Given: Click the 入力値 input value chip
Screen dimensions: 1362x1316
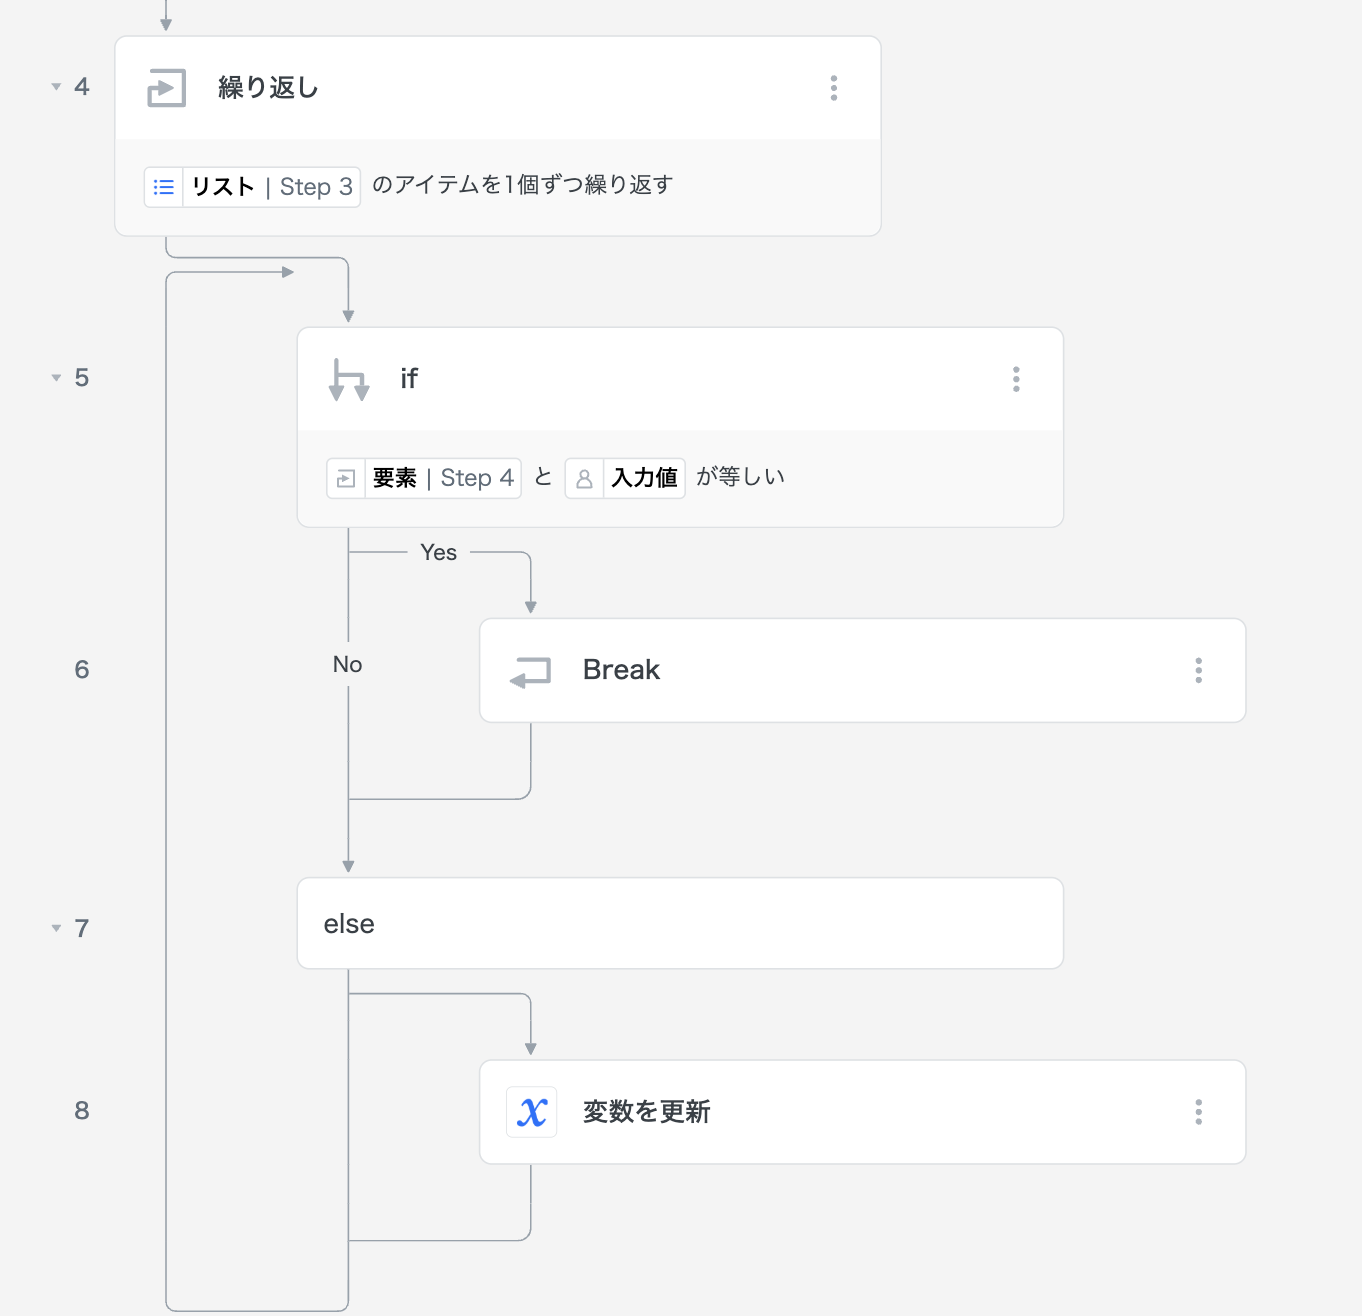Looking at the screenshot, I should [625, 478].
